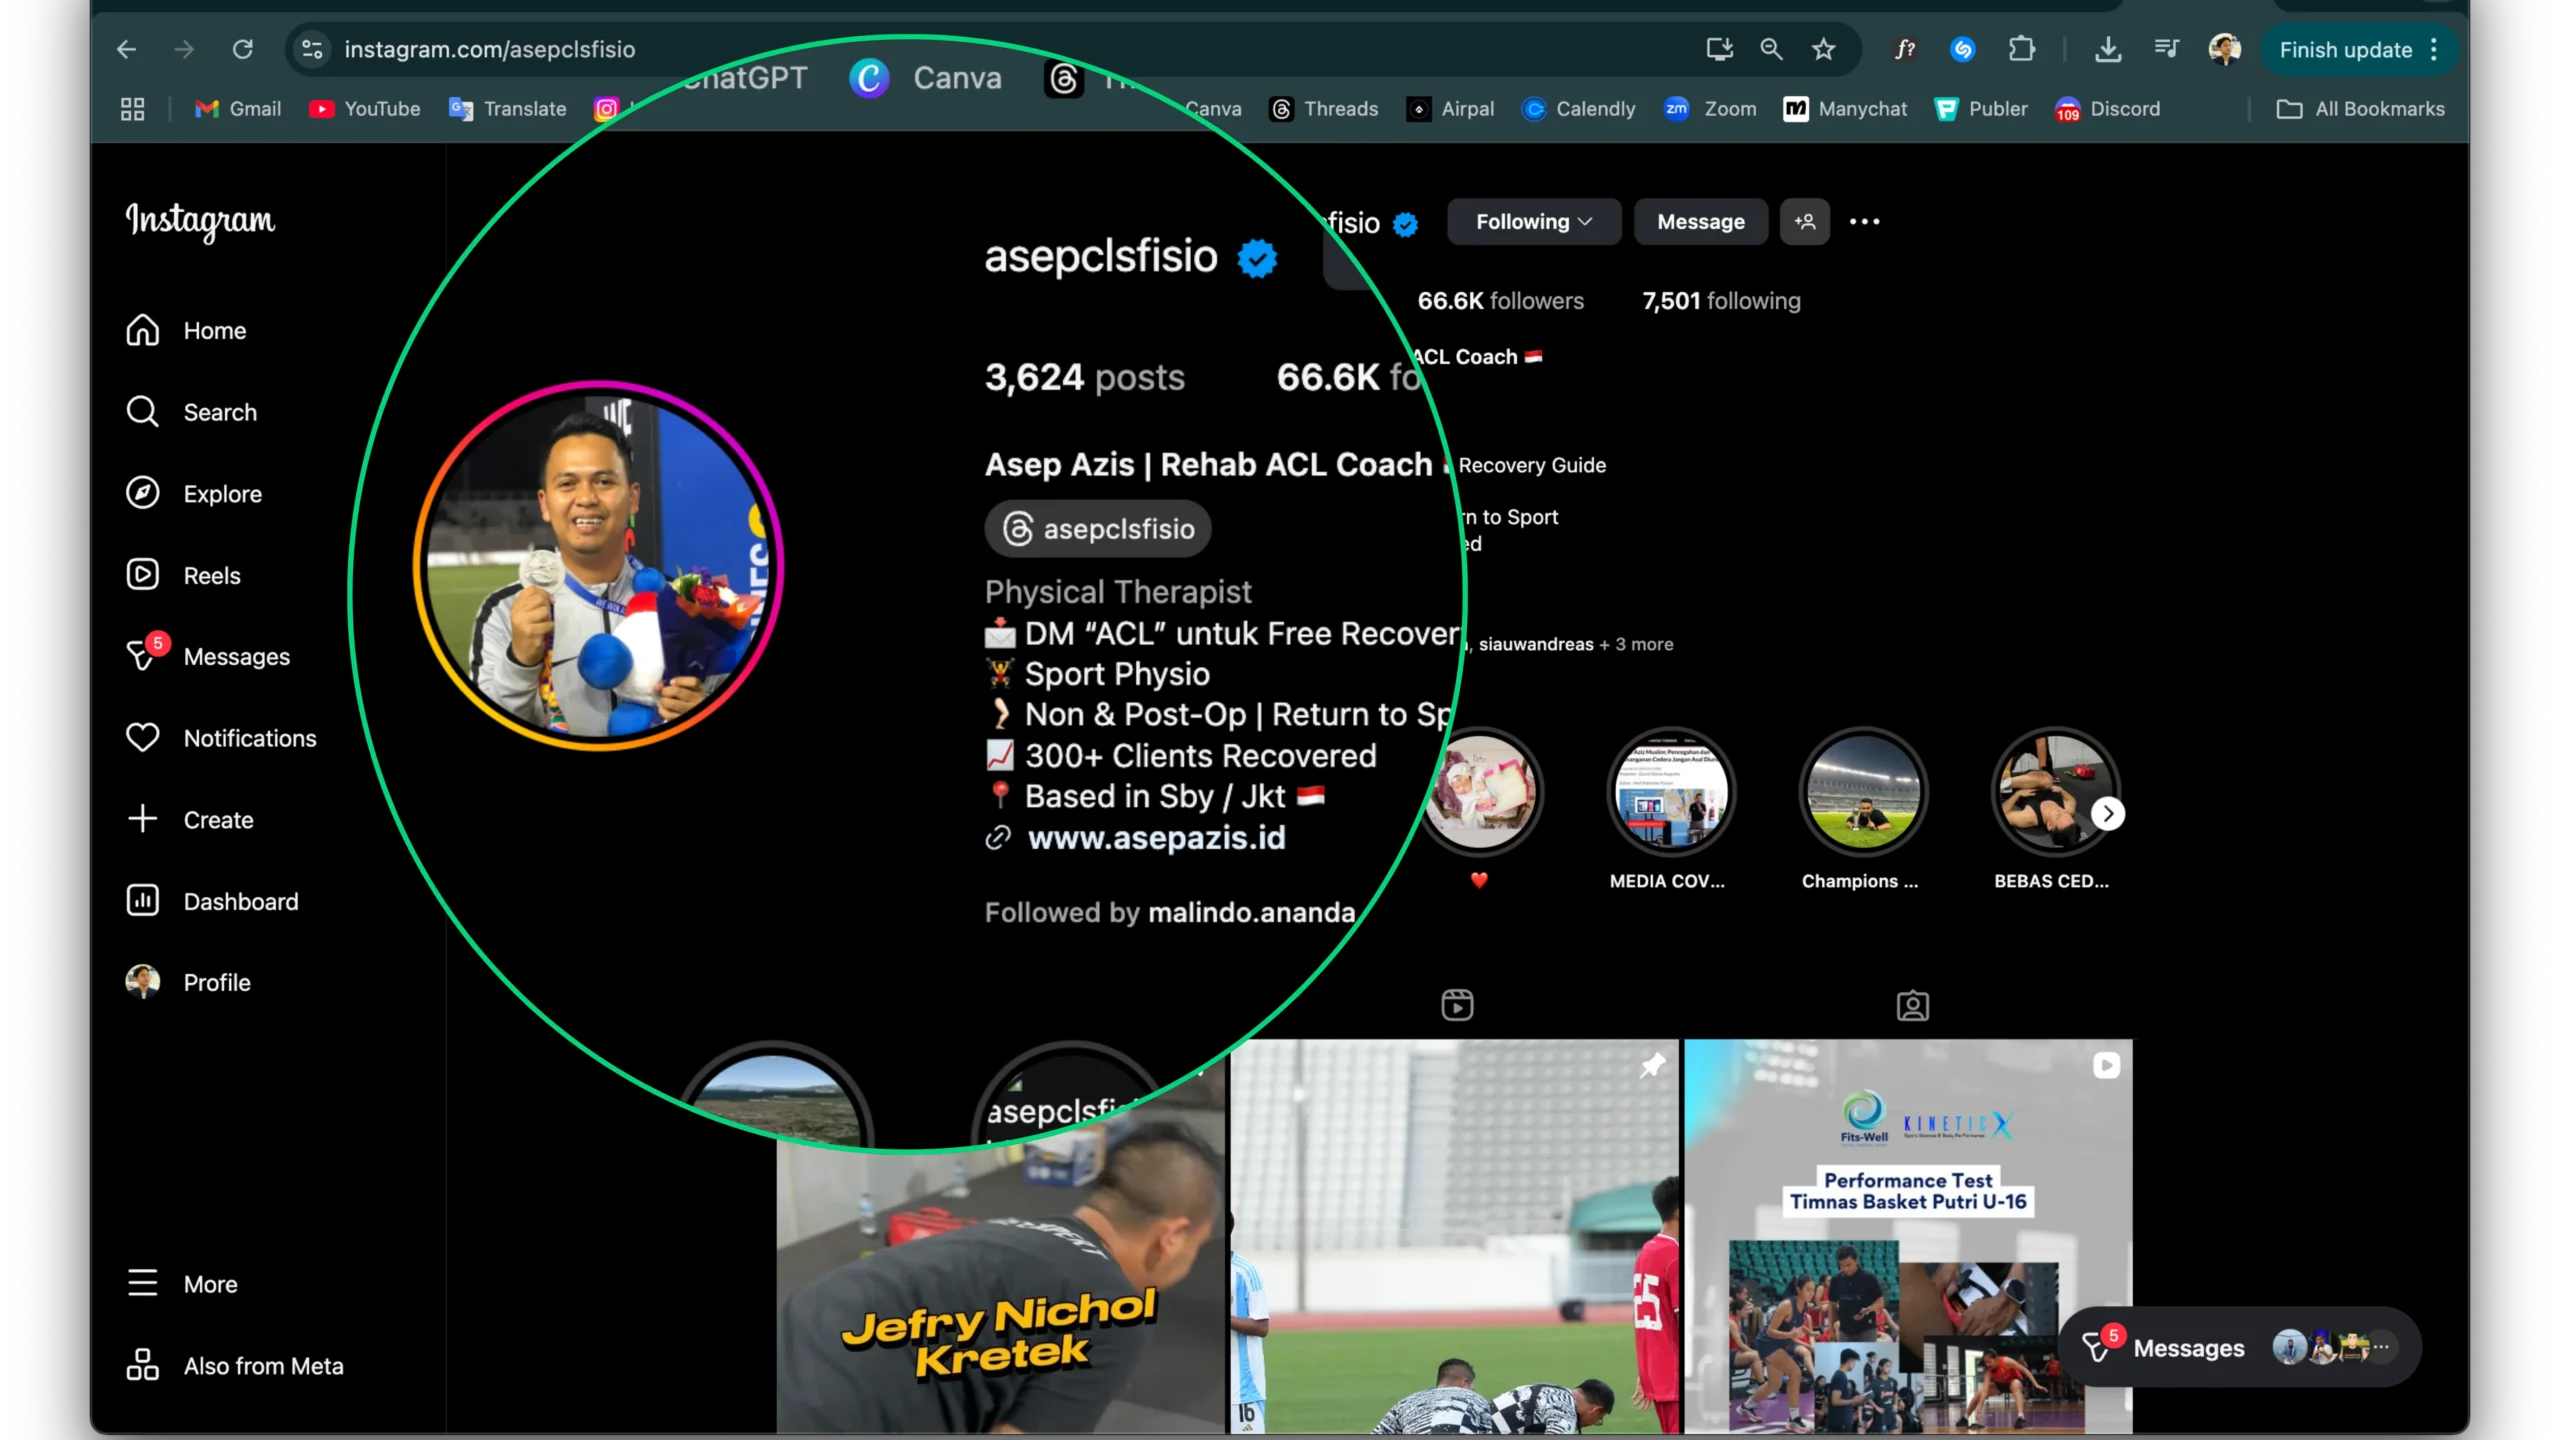Image resolution: width=2560 pixels, height=1440 pixels.
Task: Open the Manychat bookmark
Action: click(1845, 109)
